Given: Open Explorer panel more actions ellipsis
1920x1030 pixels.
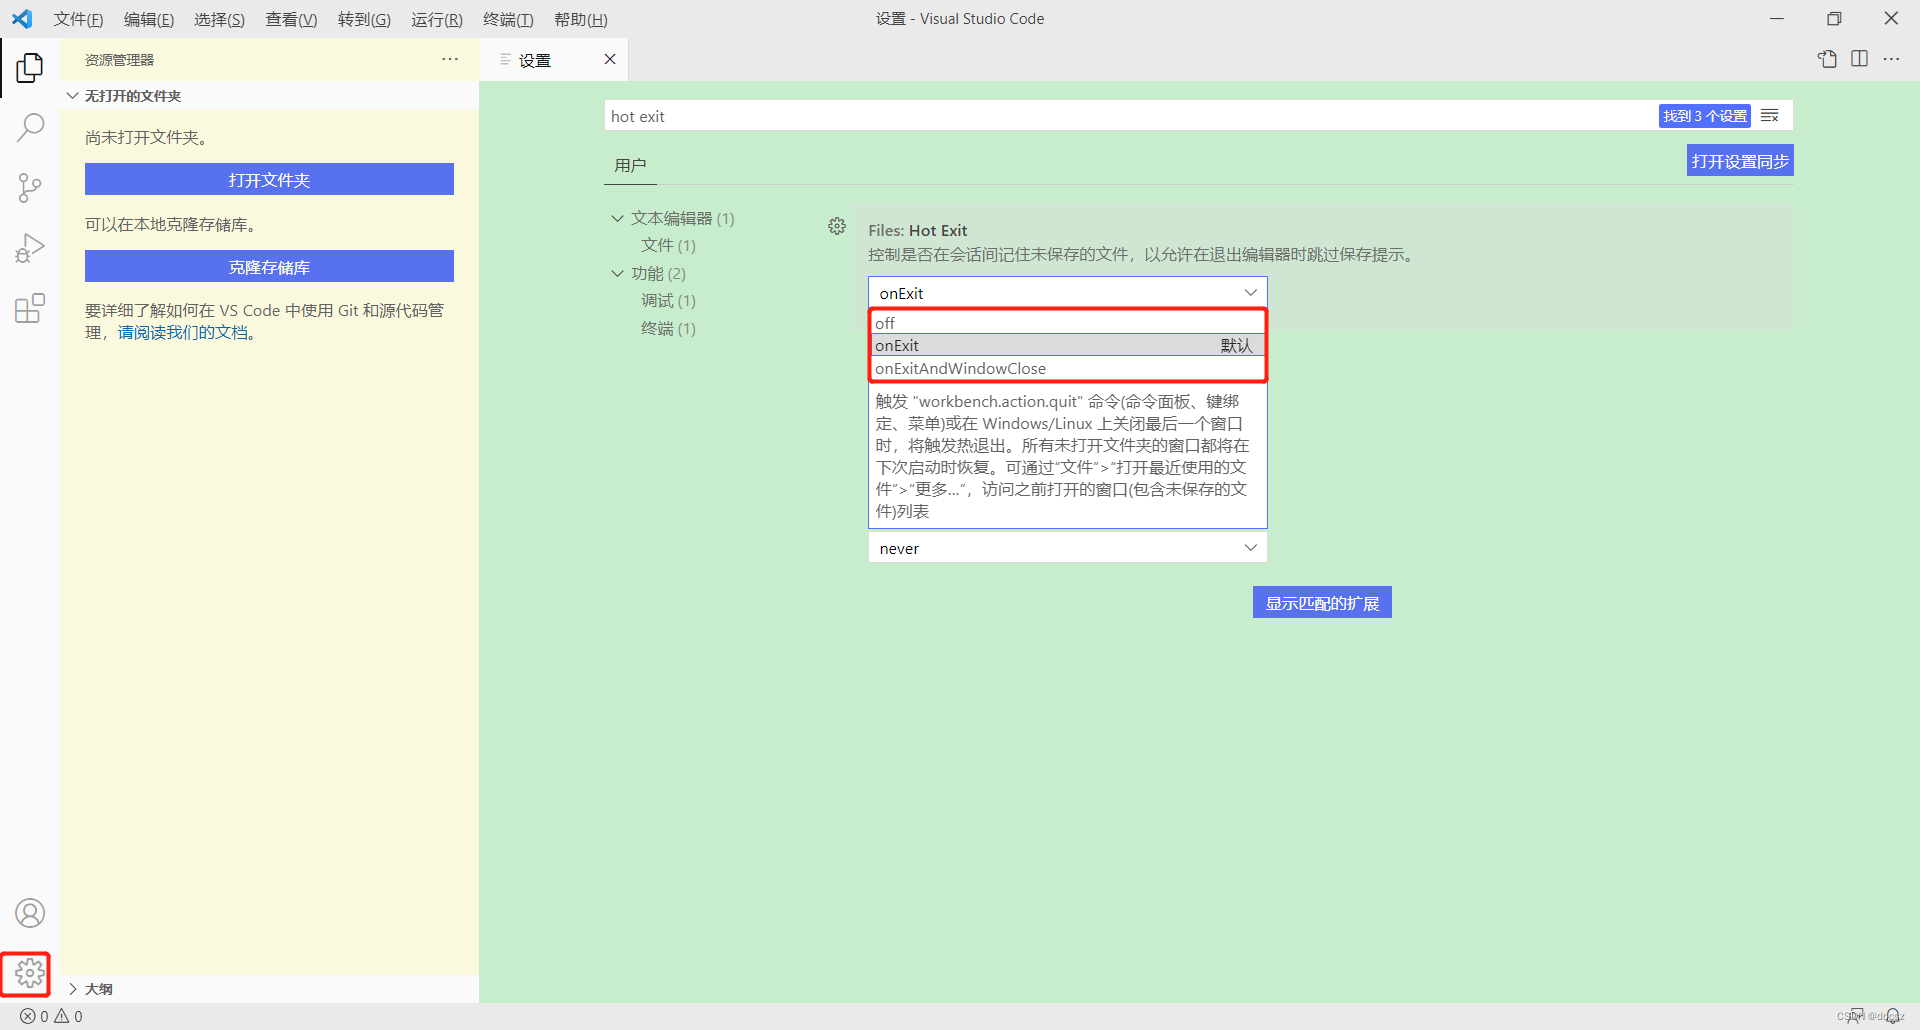Looking at the screenshot, I should [x=450, y=59].
